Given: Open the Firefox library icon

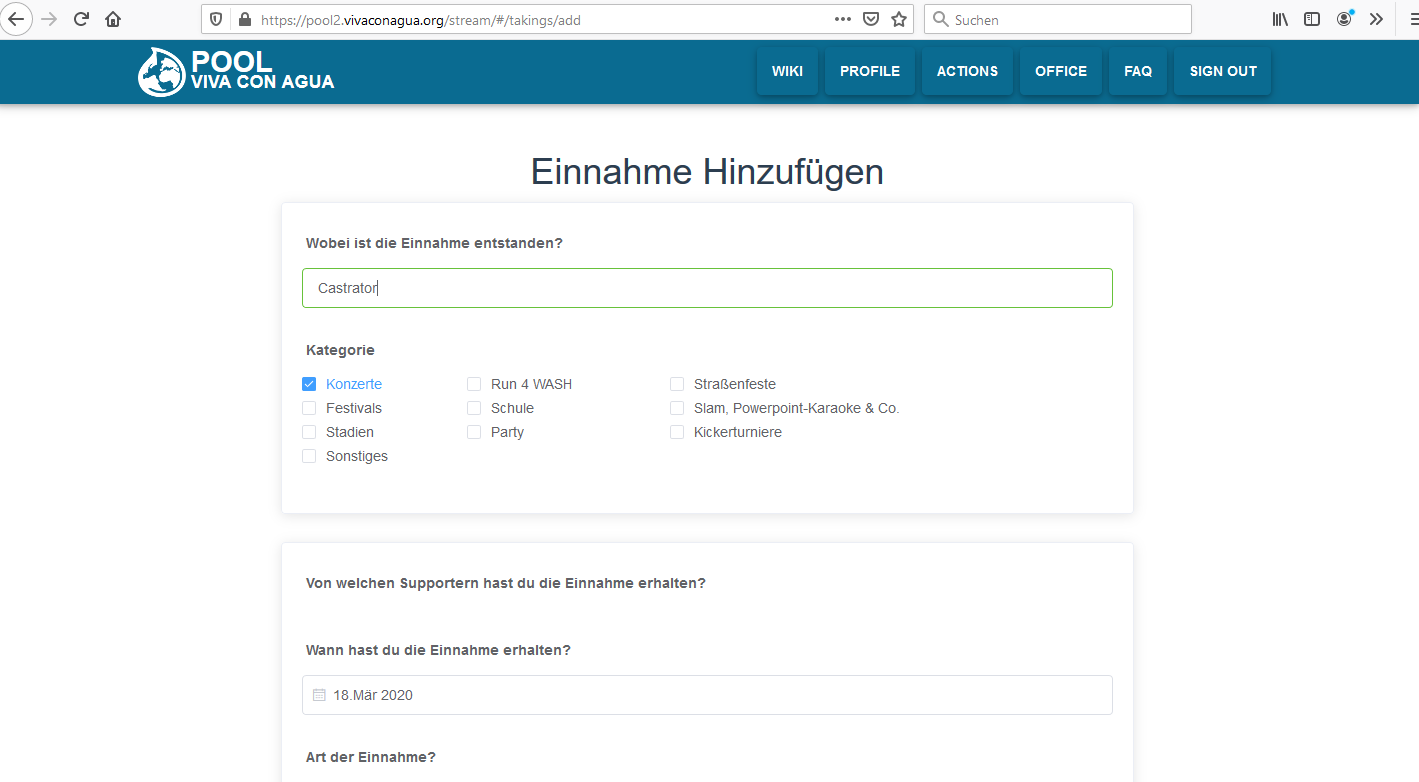Looking at the screenshot, I should (x=1279, y=19).
